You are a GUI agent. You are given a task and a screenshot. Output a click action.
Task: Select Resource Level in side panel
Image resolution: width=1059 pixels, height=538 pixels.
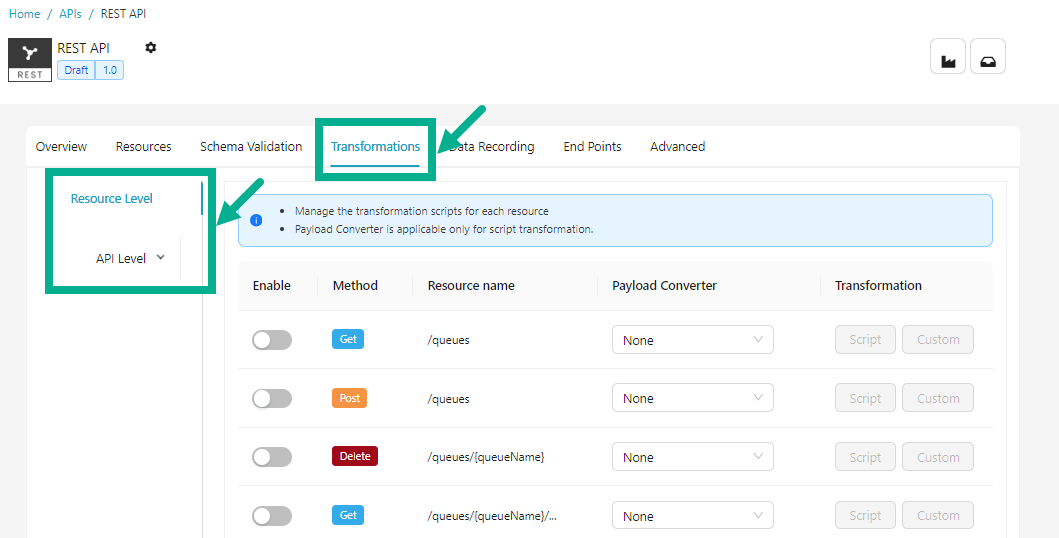111,198
